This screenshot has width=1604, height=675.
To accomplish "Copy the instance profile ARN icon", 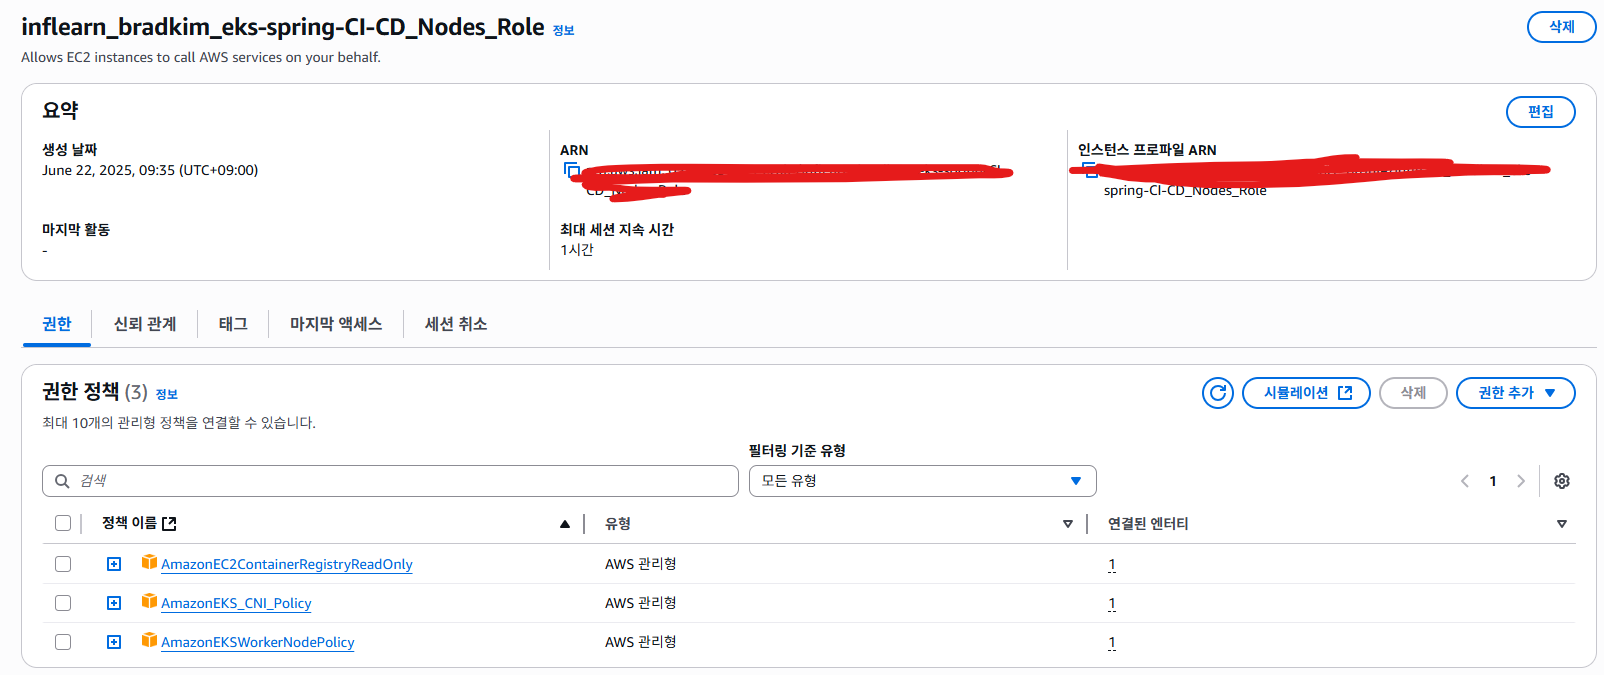I will click(1090, 170).
